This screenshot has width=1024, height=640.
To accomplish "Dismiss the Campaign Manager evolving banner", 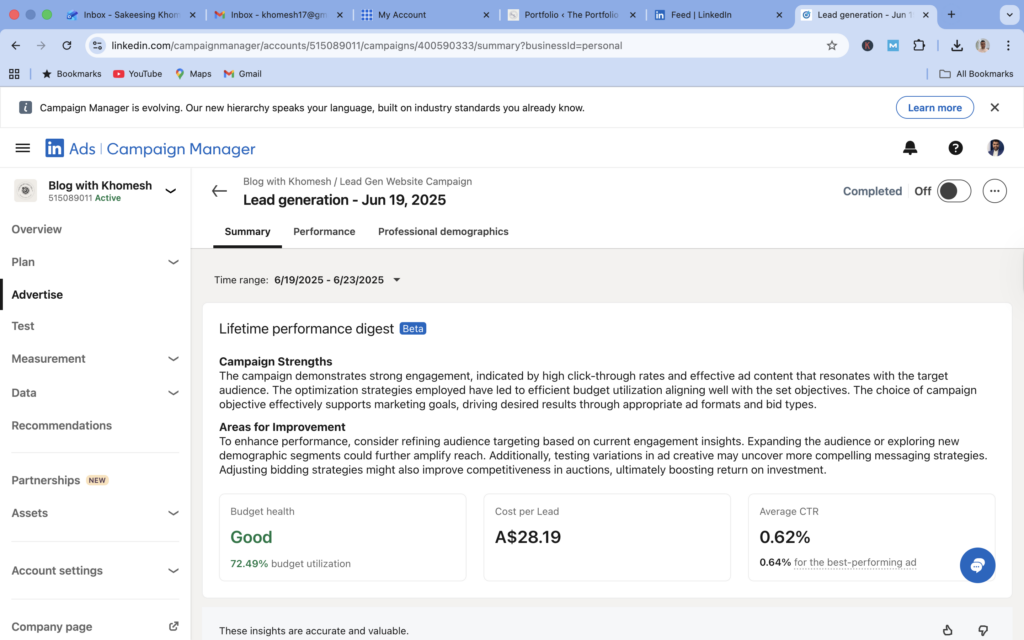I will point(994,107).
